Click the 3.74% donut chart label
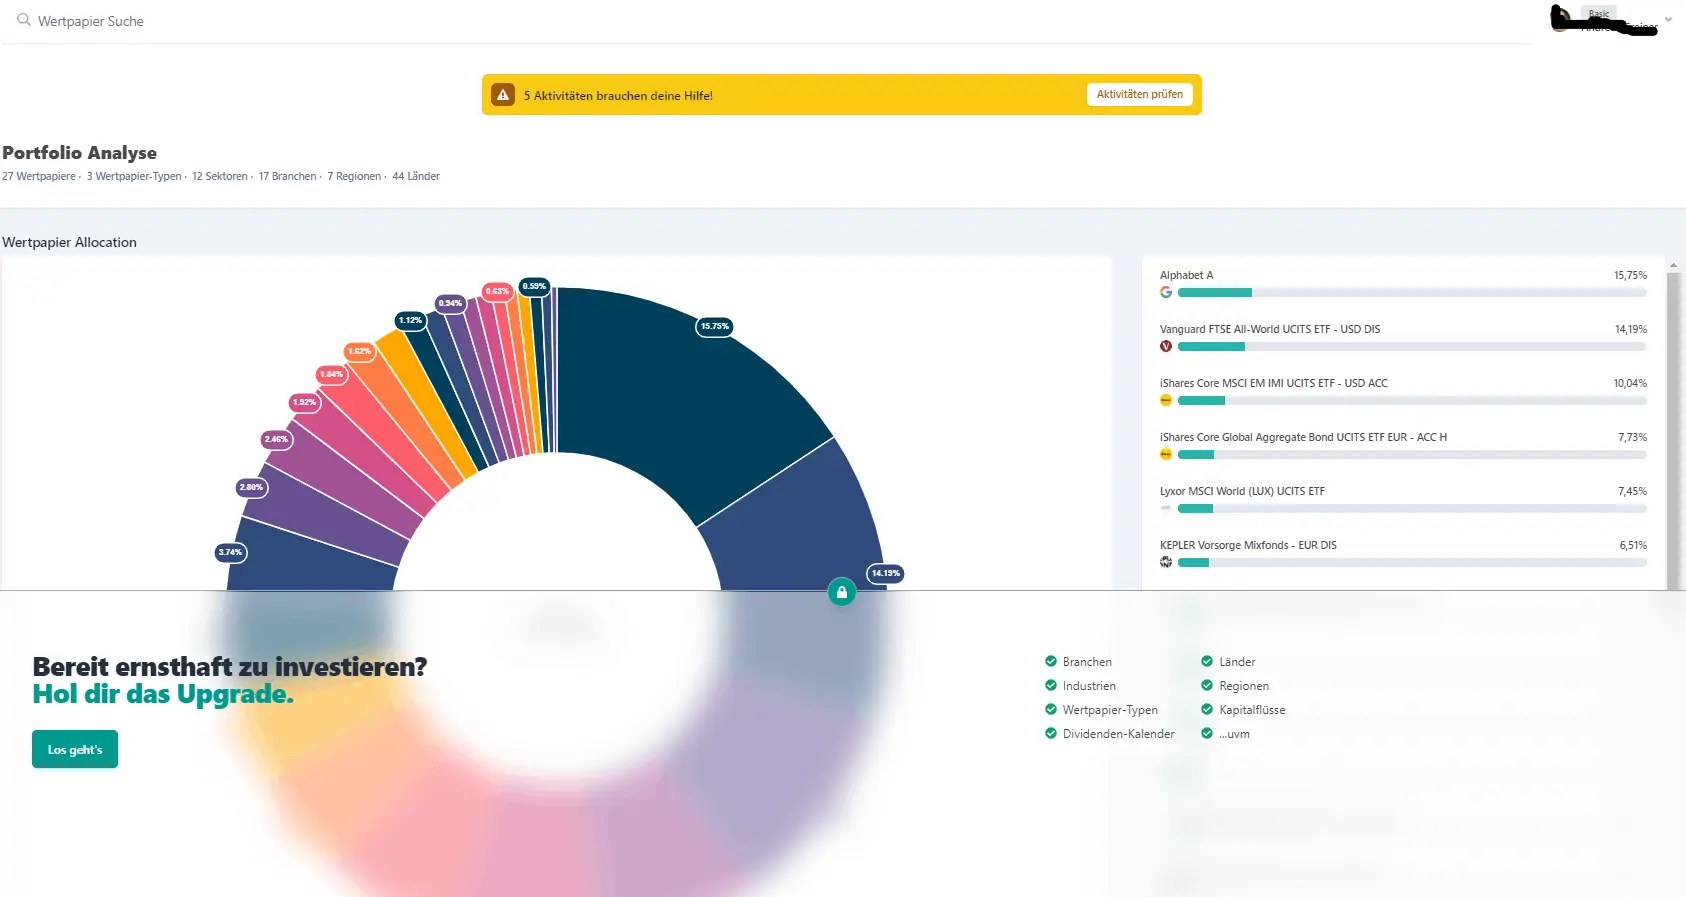 pos(230,552)
